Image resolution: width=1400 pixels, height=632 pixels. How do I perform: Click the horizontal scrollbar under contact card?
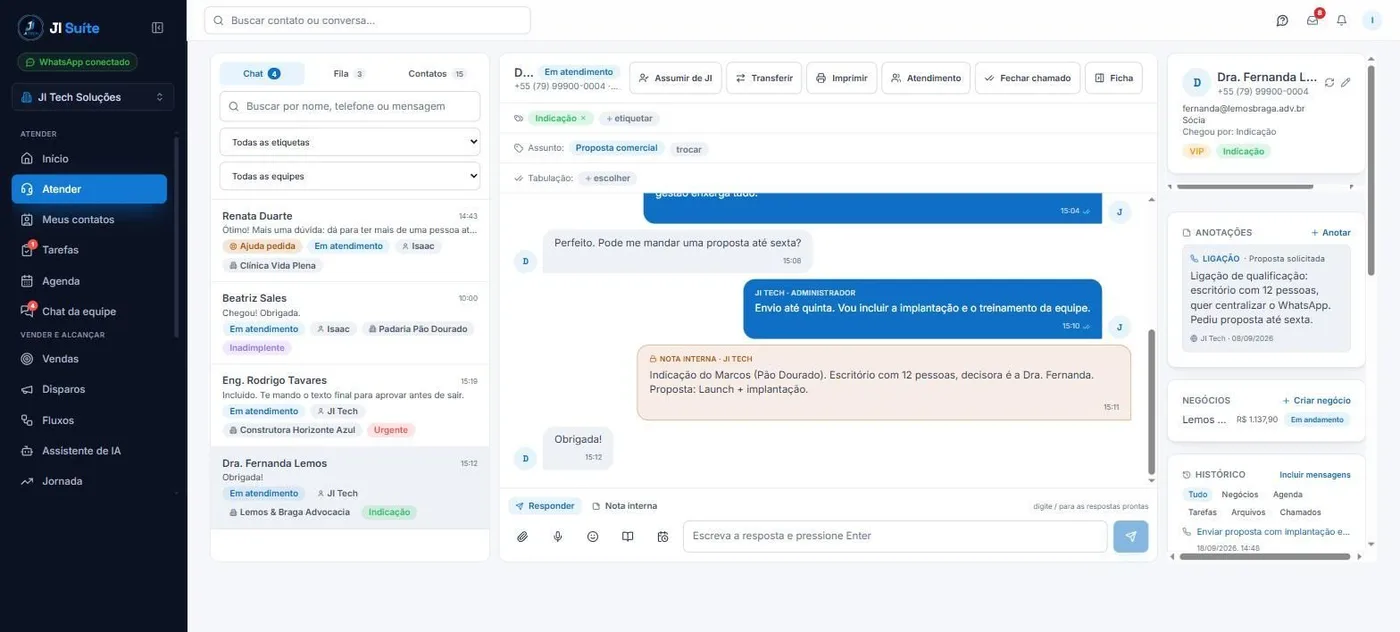click(1246, 186)
